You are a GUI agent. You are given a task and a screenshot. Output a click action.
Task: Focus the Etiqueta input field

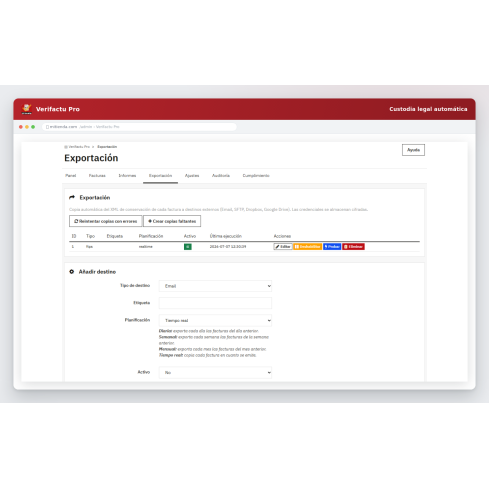tap(215, 303)
